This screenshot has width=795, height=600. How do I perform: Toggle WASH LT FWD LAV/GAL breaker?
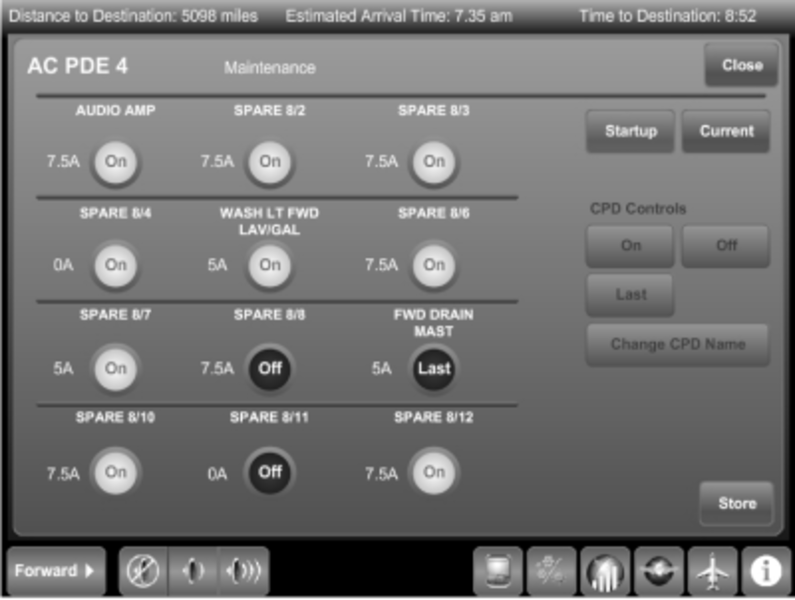[270, 265]
